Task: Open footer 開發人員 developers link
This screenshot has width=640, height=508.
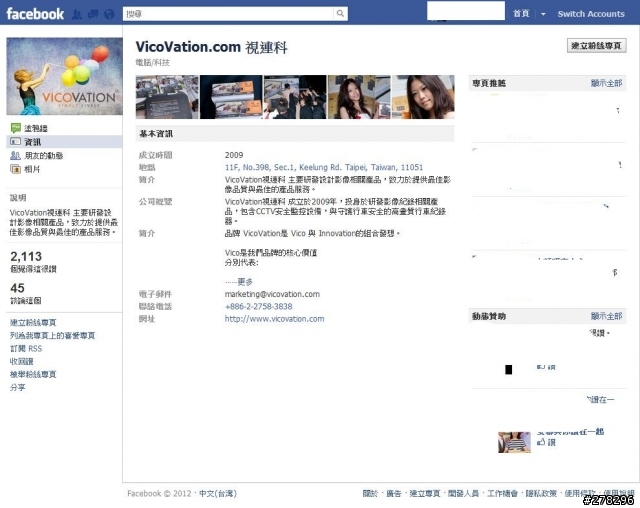Action: pos(463,493)
